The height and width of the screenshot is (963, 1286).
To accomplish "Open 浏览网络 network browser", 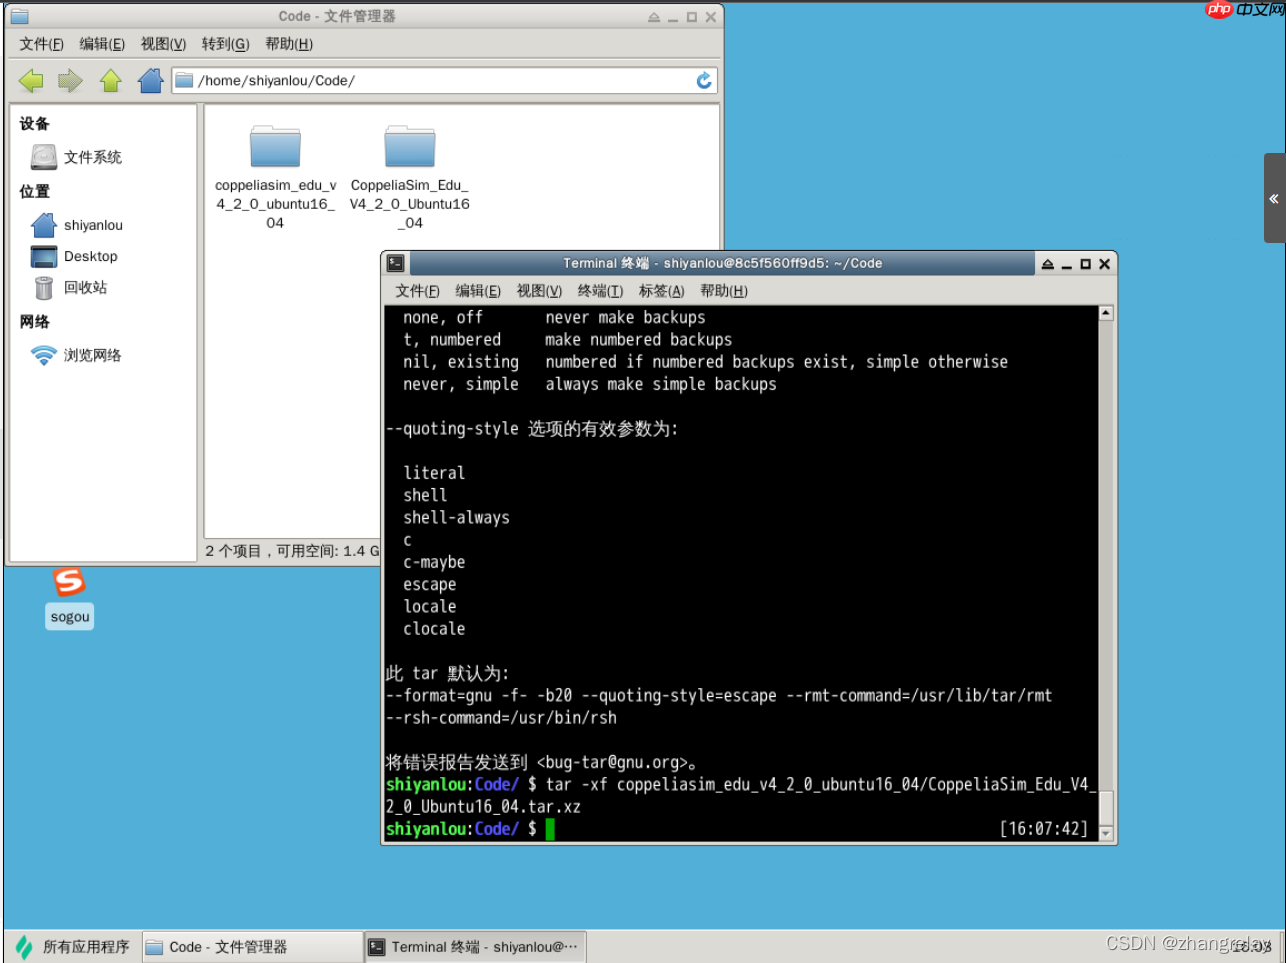I will click(92, 356).
